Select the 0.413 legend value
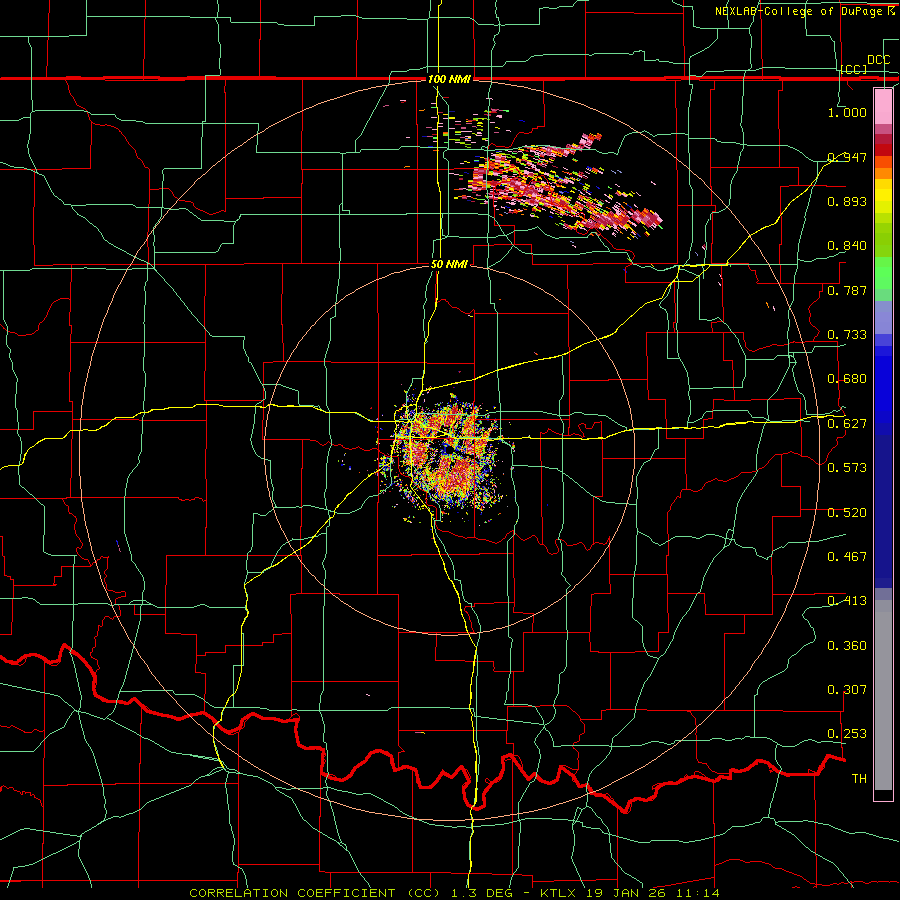This screenshot has height=900, width=900. click(847, 601)
